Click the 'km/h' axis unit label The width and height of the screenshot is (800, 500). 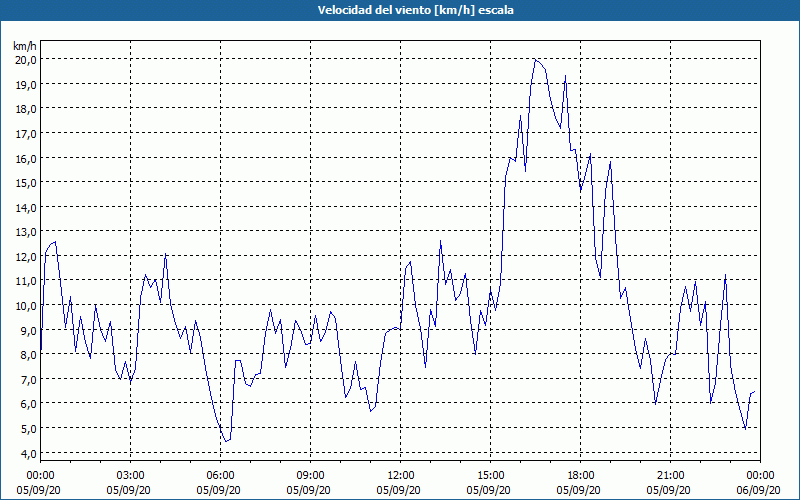(x=26, y=46)
